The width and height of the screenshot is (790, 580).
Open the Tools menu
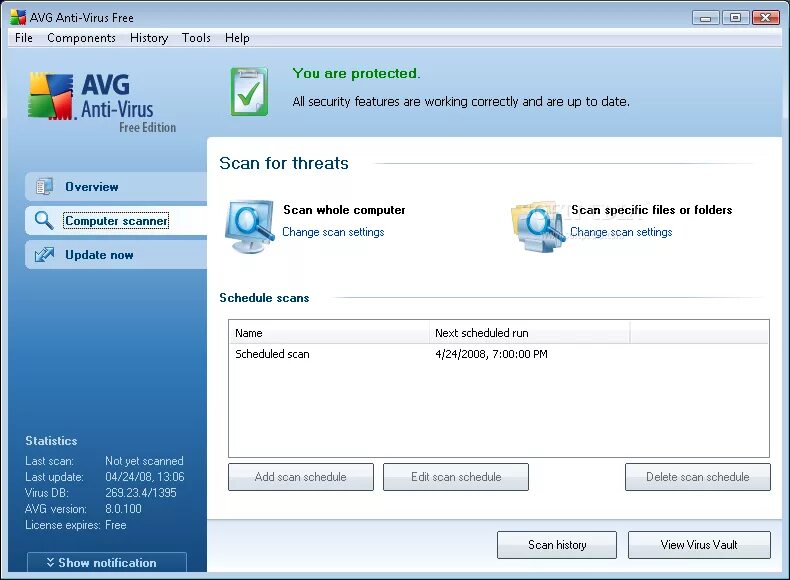click(196, 38)
